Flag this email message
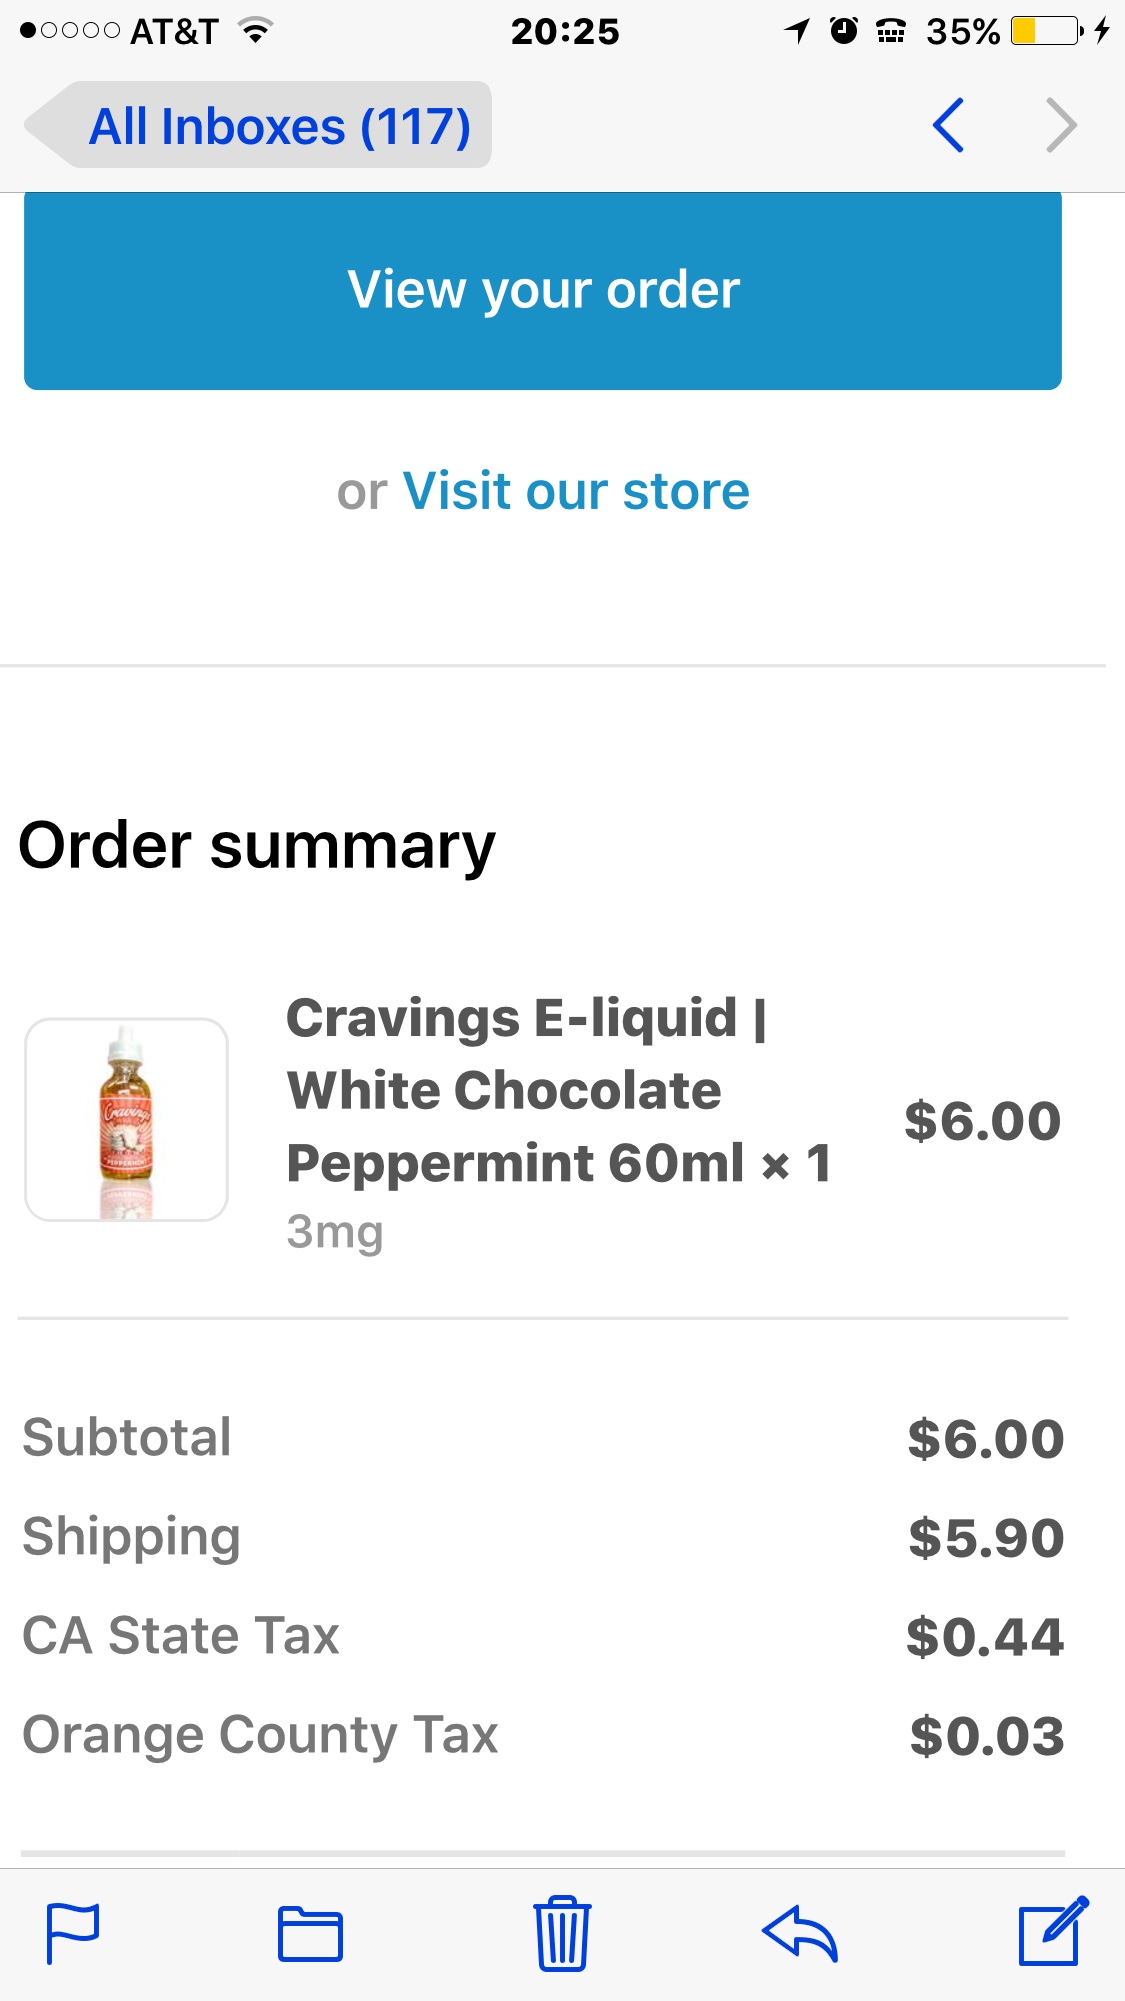Viewport: 1125px width, 2001px height. [x=73, y=1933]
